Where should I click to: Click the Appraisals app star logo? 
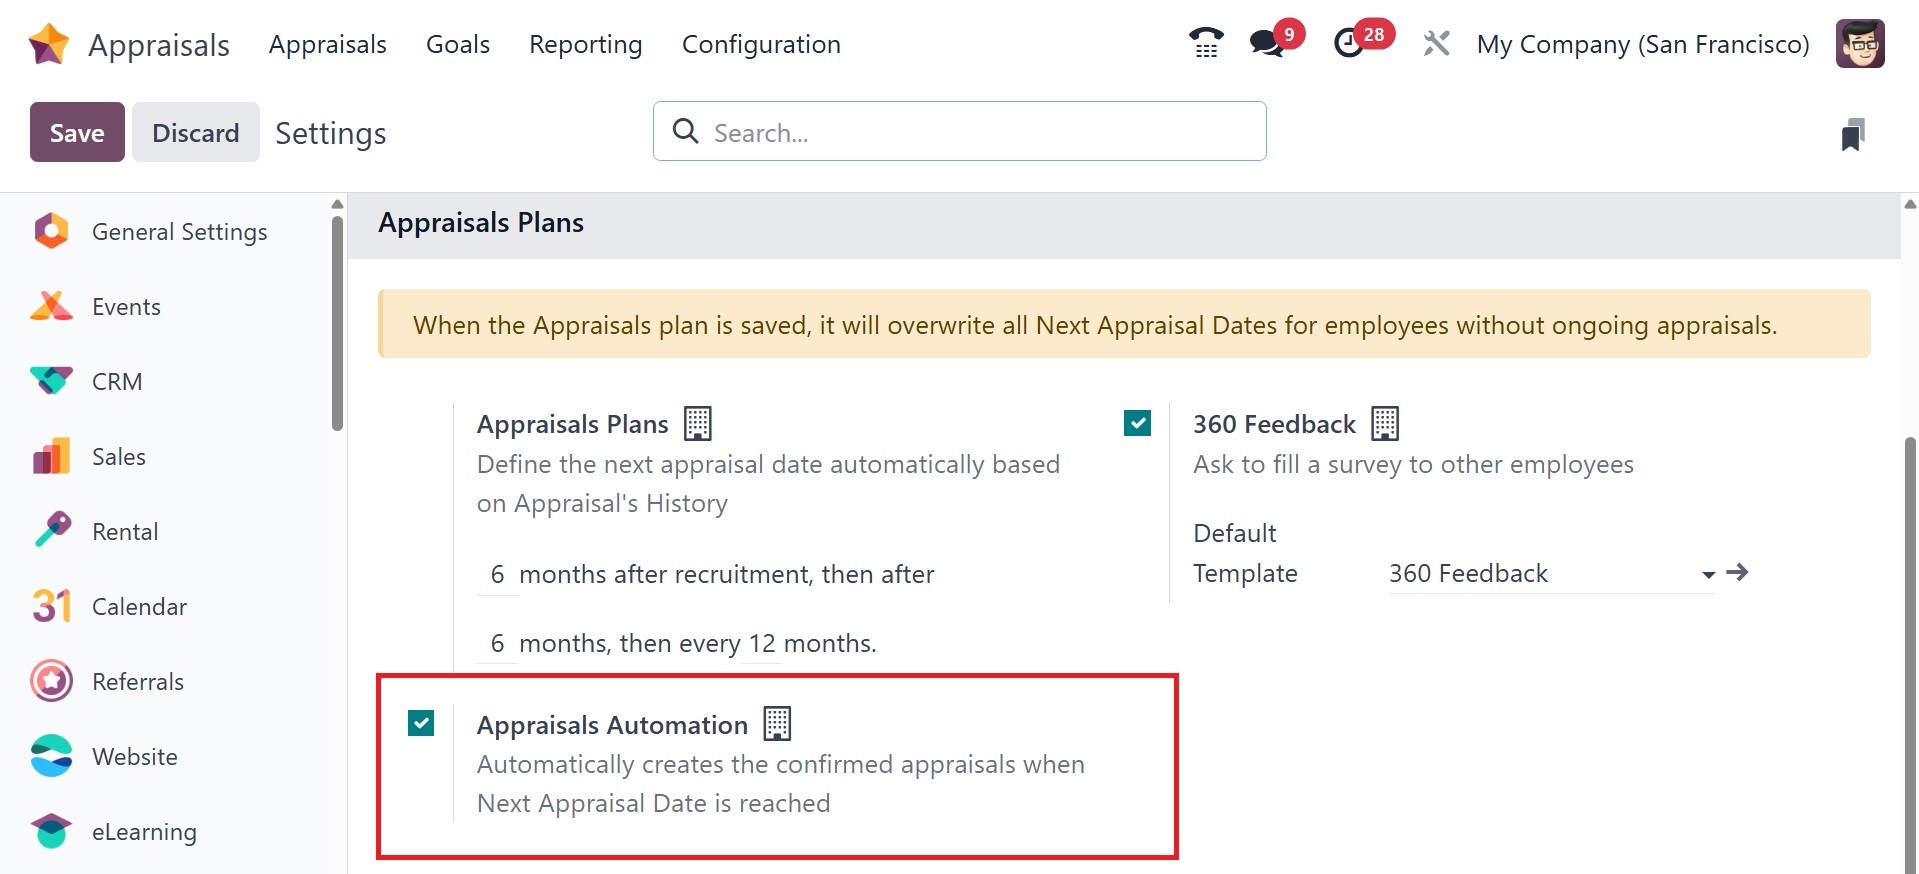point(49,44)
